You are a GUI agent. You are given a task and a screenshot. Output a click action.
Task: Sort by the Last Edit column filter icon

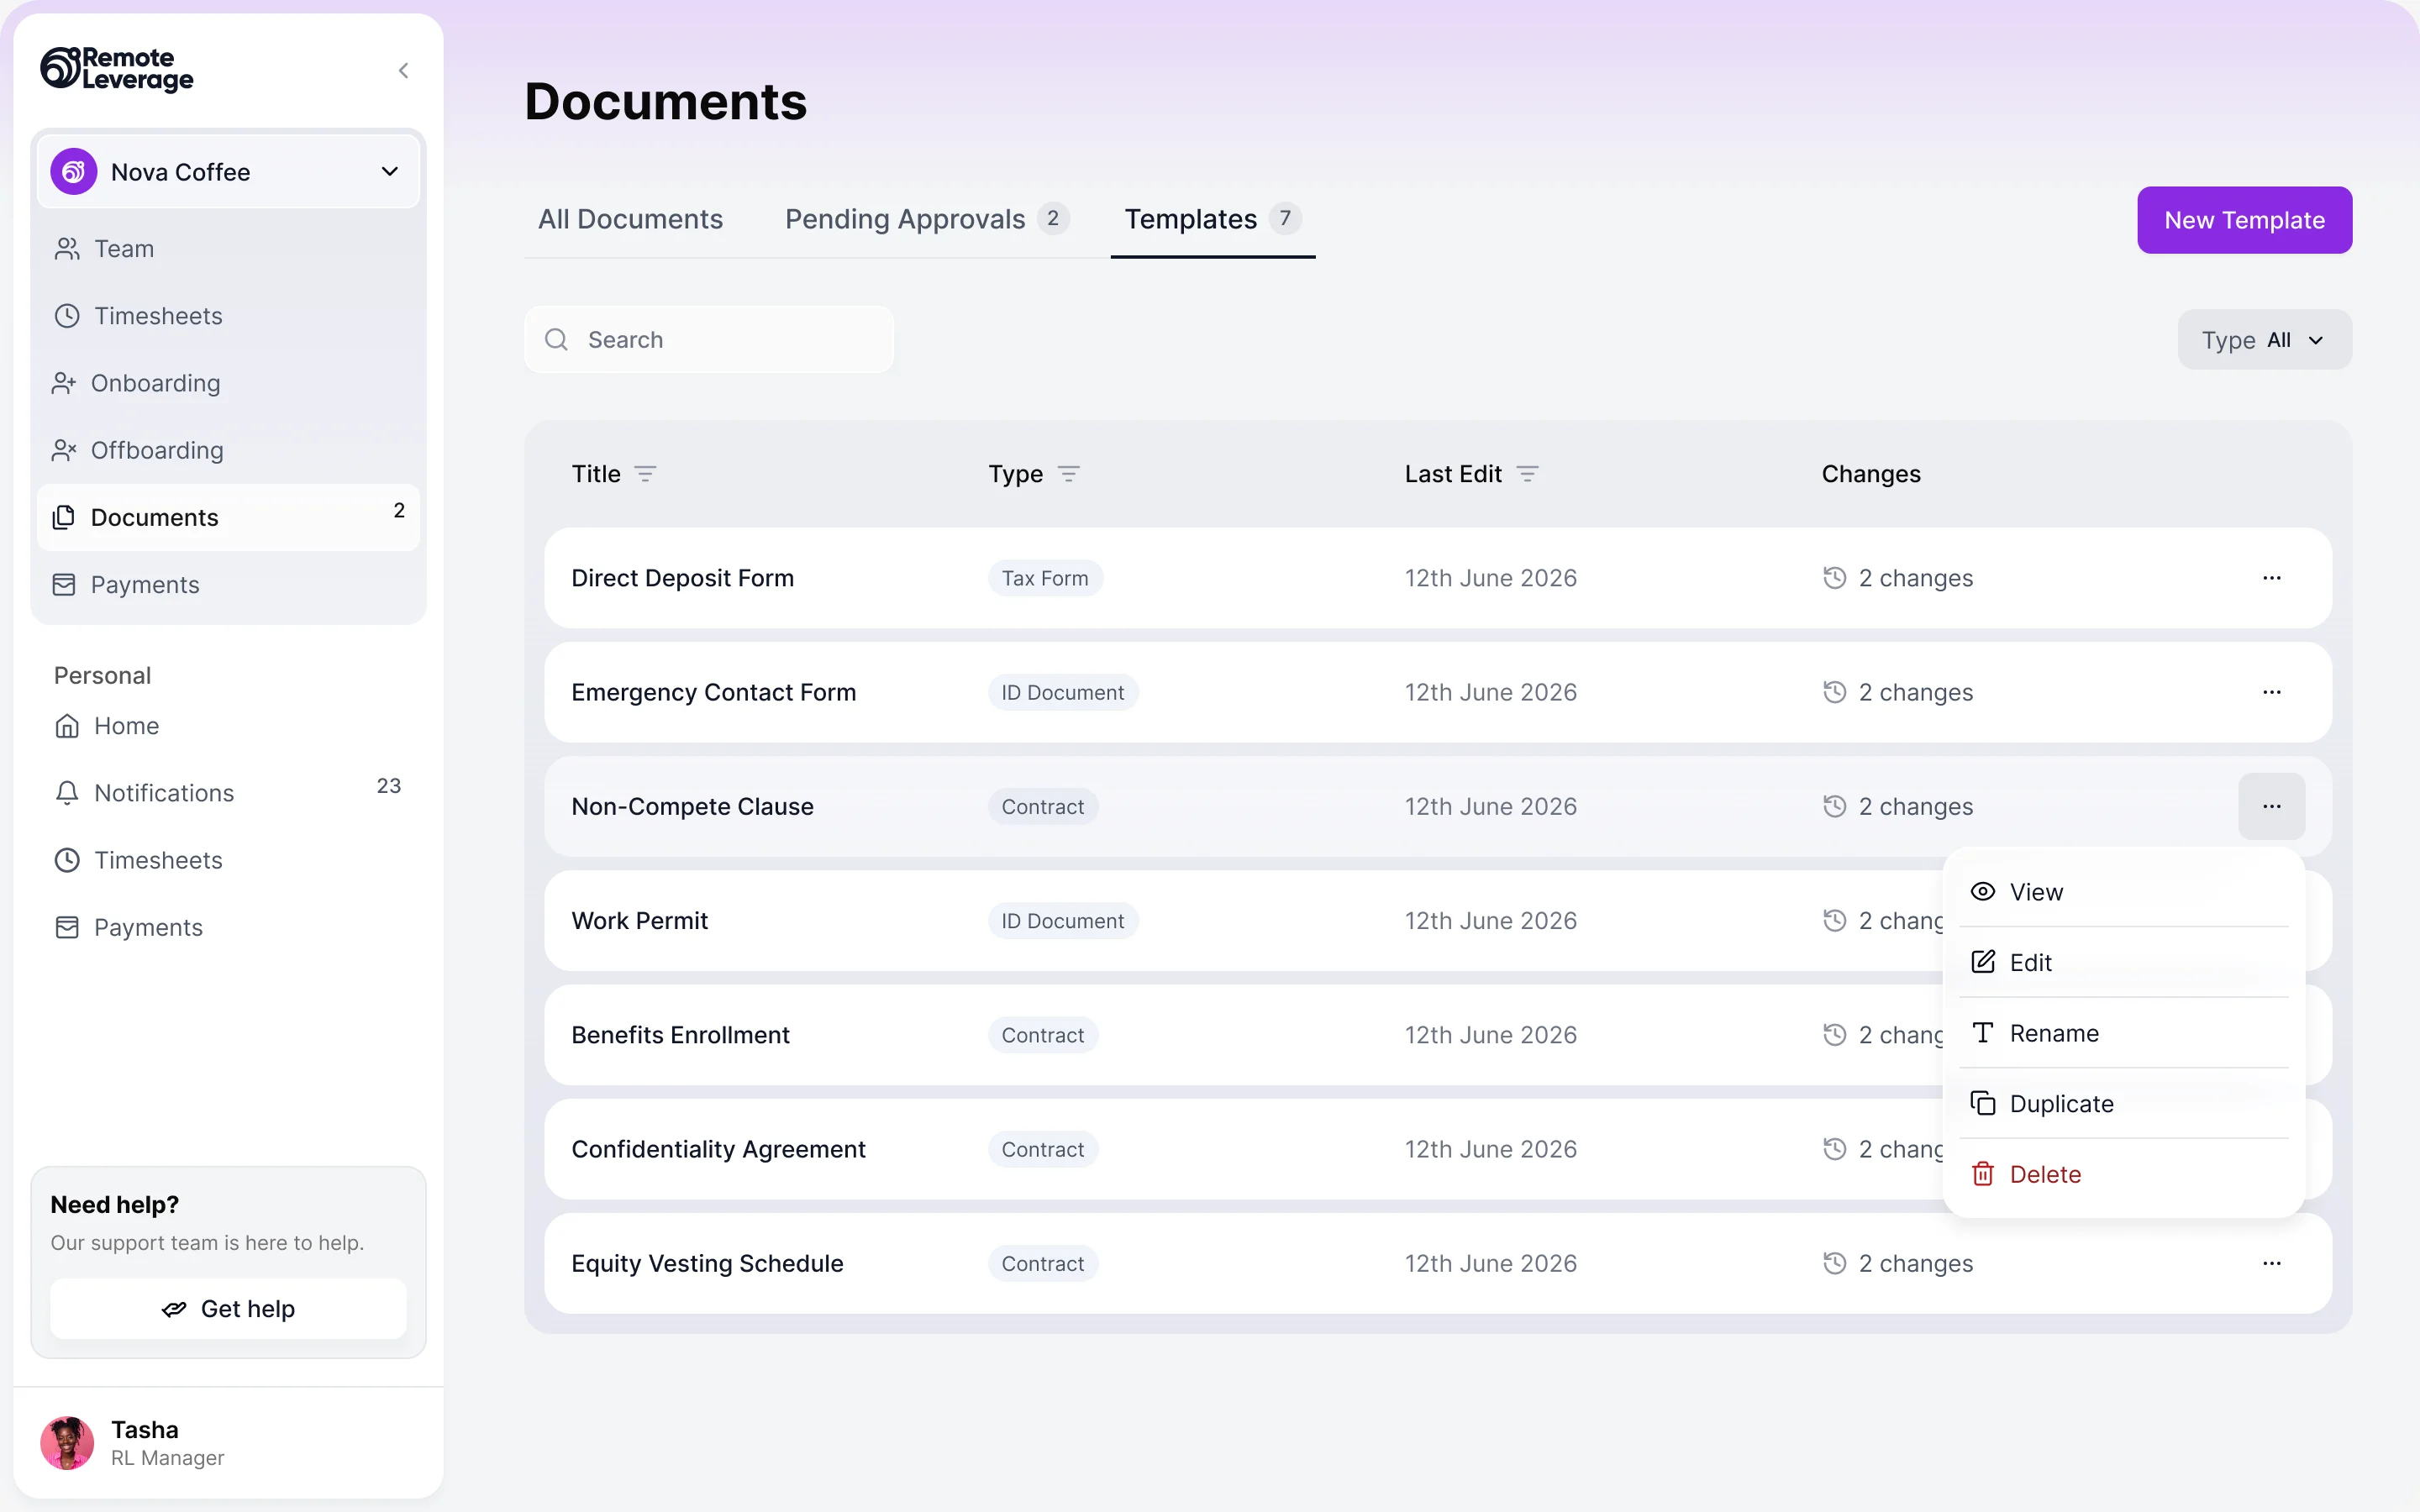pos(1527,474)
